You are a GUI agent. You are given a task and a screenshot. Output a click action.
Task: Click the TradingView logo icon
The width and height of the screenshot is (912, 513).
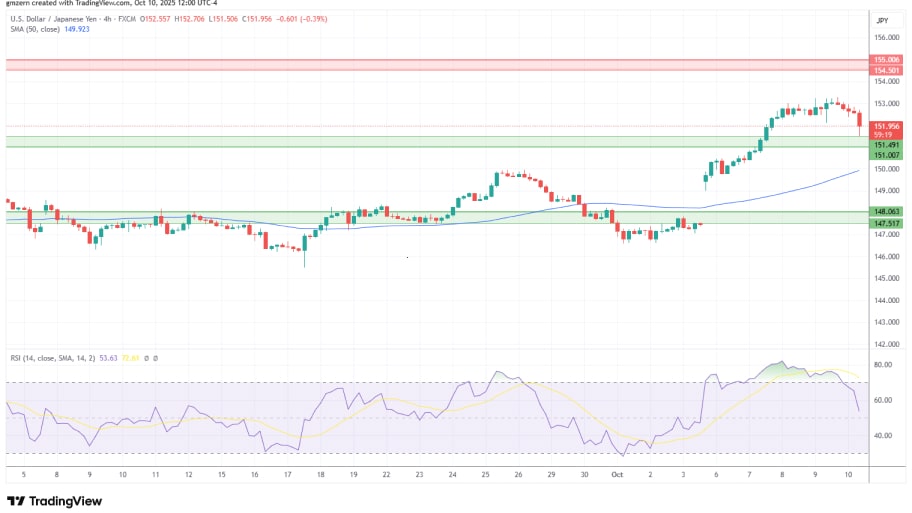pyautogui.click(x=17, y=500)
